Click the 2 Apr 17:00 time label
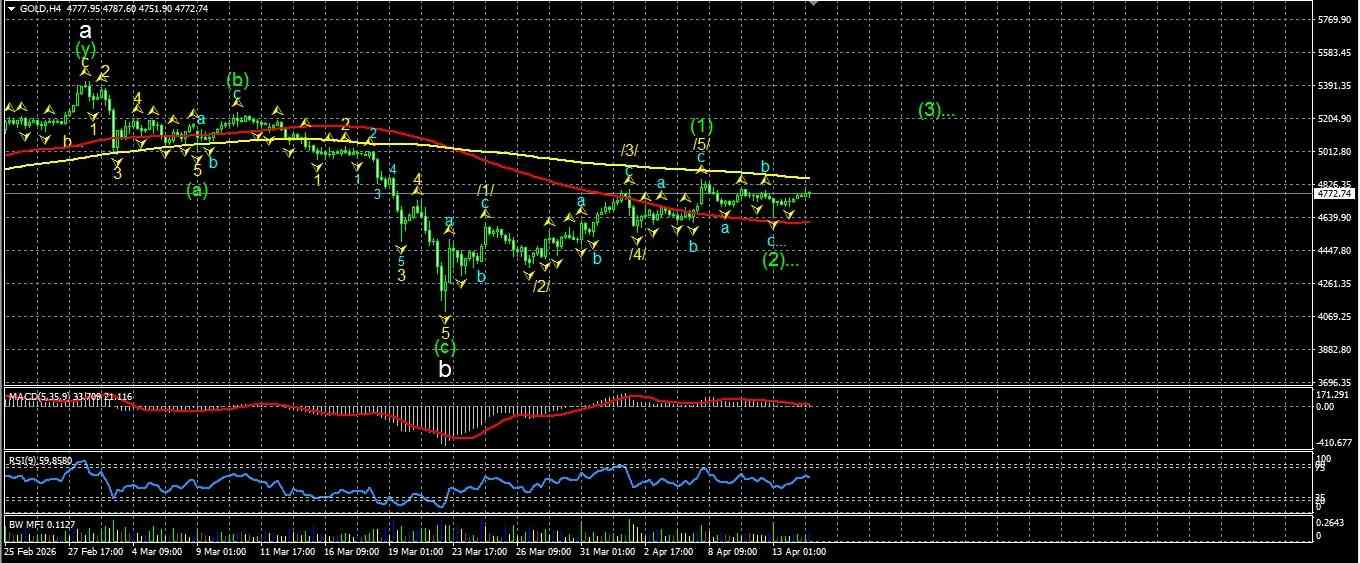1360x563 pixels. coord(670,550)
